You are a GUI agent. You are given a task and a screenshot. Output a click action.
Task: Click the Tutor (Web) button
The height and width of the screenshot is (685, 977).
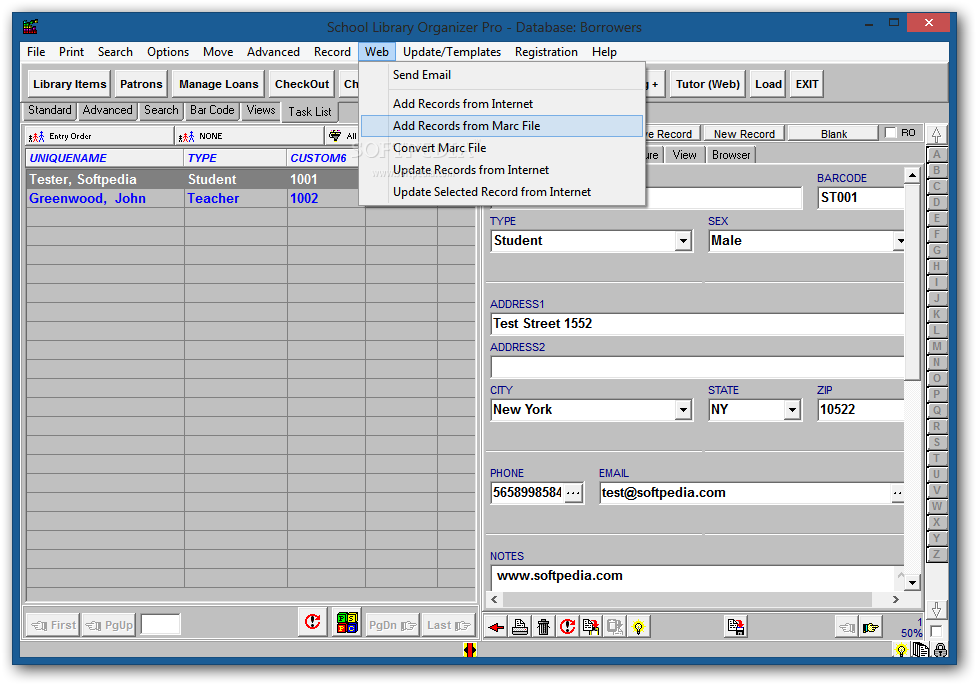[708, 84]
